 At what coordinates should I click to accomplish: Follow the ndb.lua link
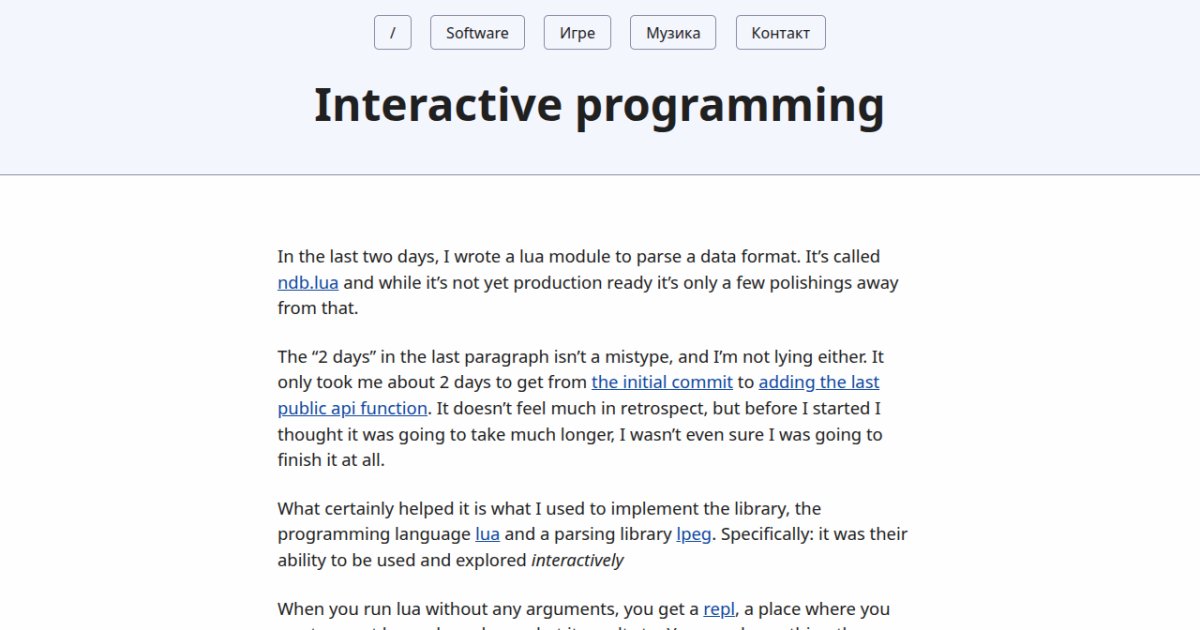[308, 283]
